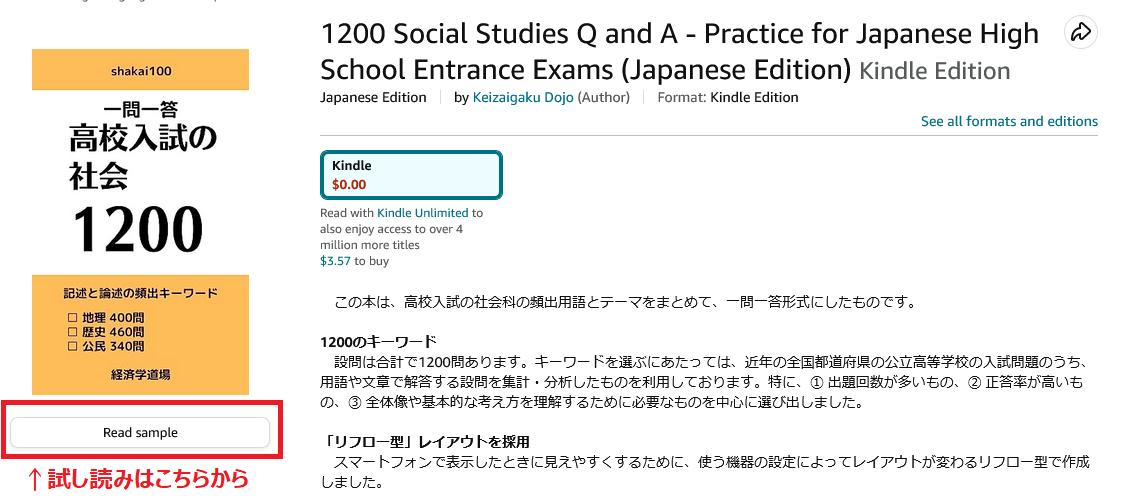Tick the 地理 400問 checkbox on cover
This screenshot has width=1129, height=503.
[x=72, y=317]
